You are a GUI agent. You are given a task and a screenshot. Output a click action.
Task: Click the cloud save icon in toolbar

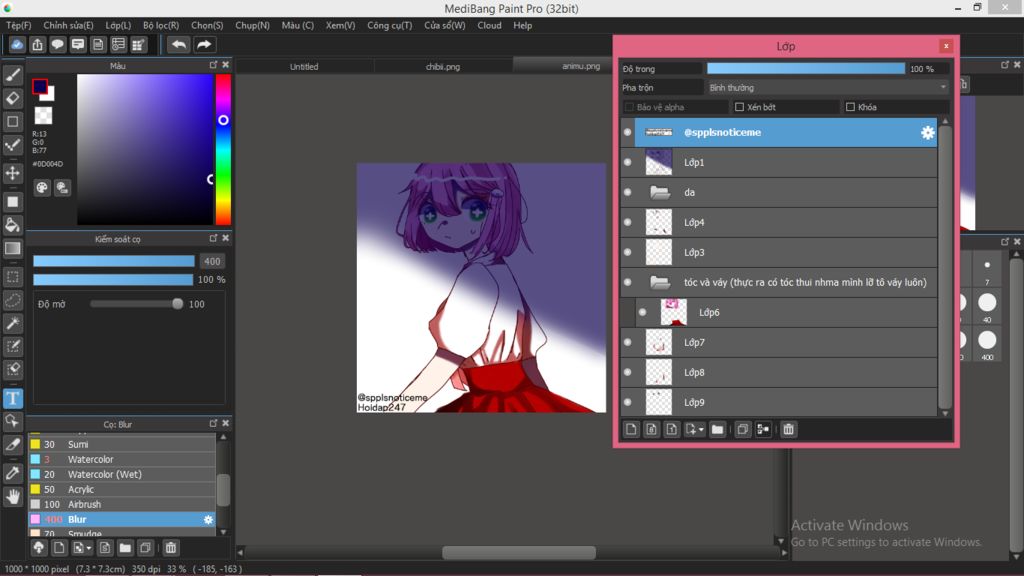17,44
